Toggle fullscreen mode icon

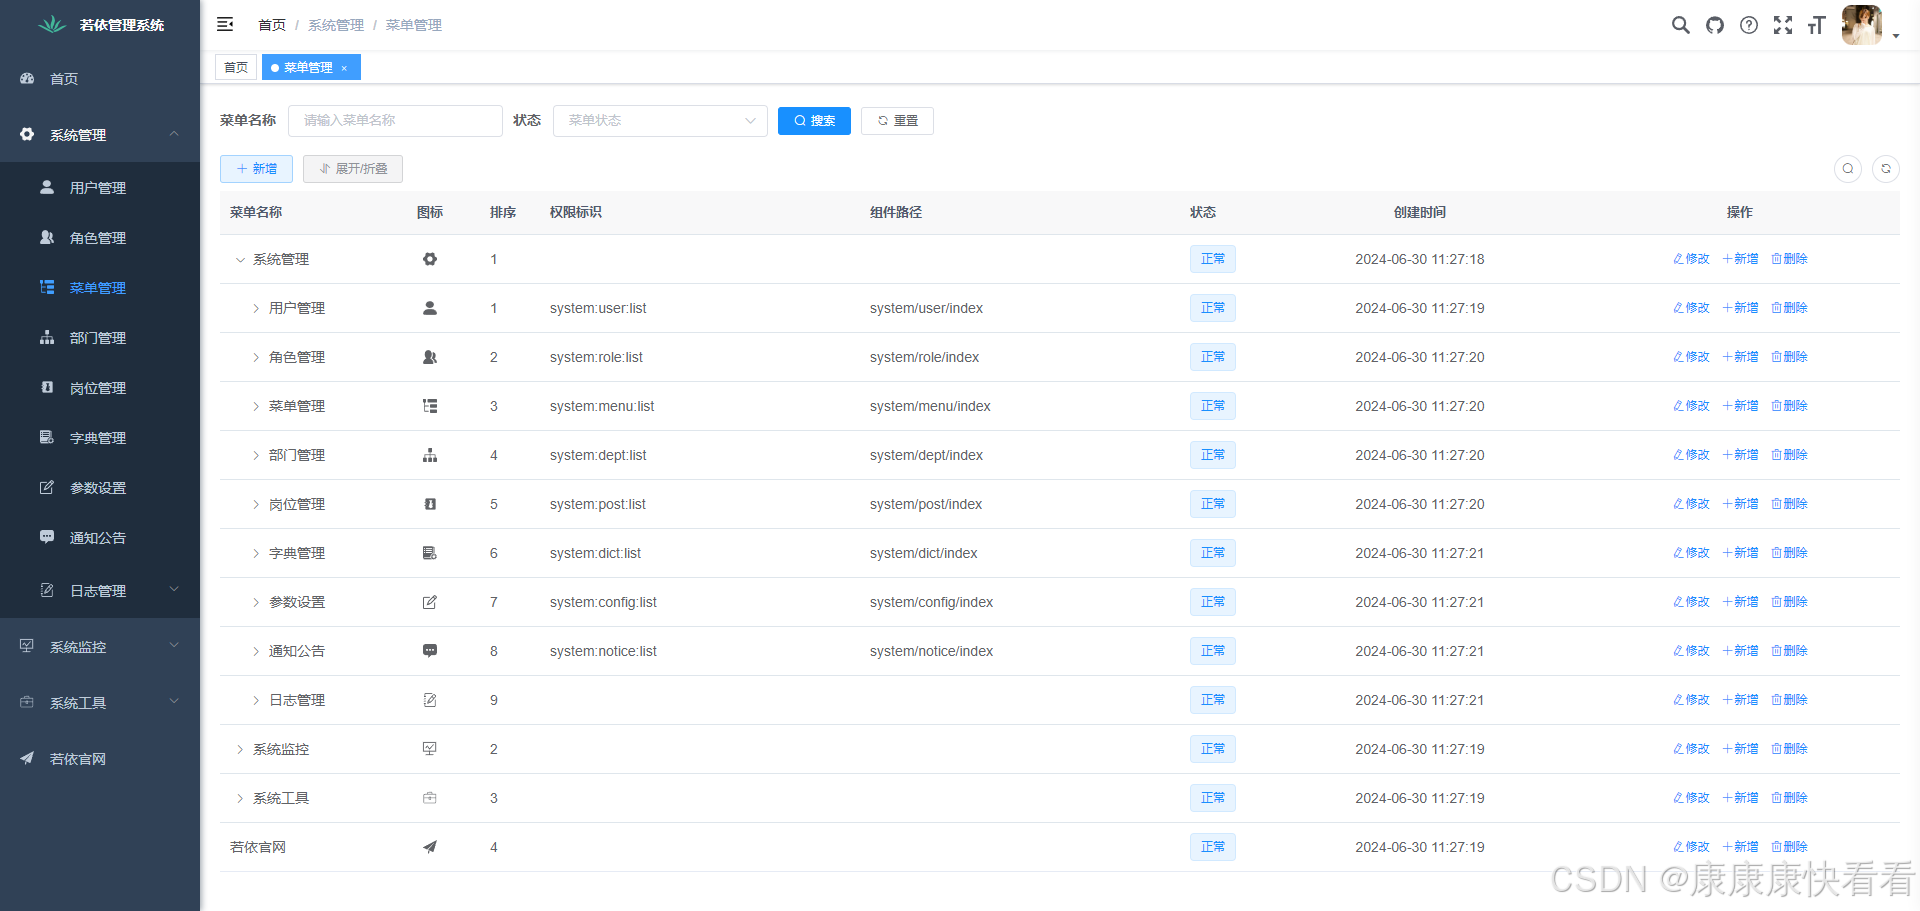click(1783, 25)
